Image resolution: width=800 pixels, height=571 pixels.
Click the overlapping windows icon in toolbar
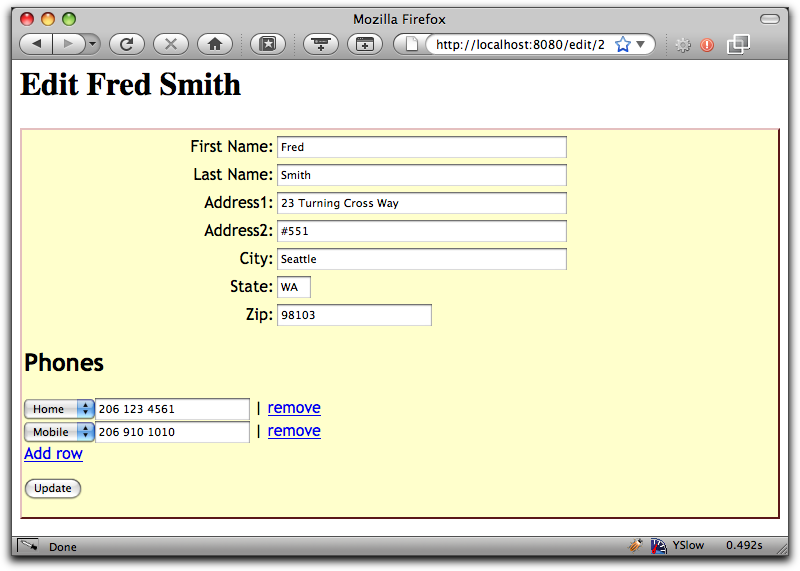738,44
